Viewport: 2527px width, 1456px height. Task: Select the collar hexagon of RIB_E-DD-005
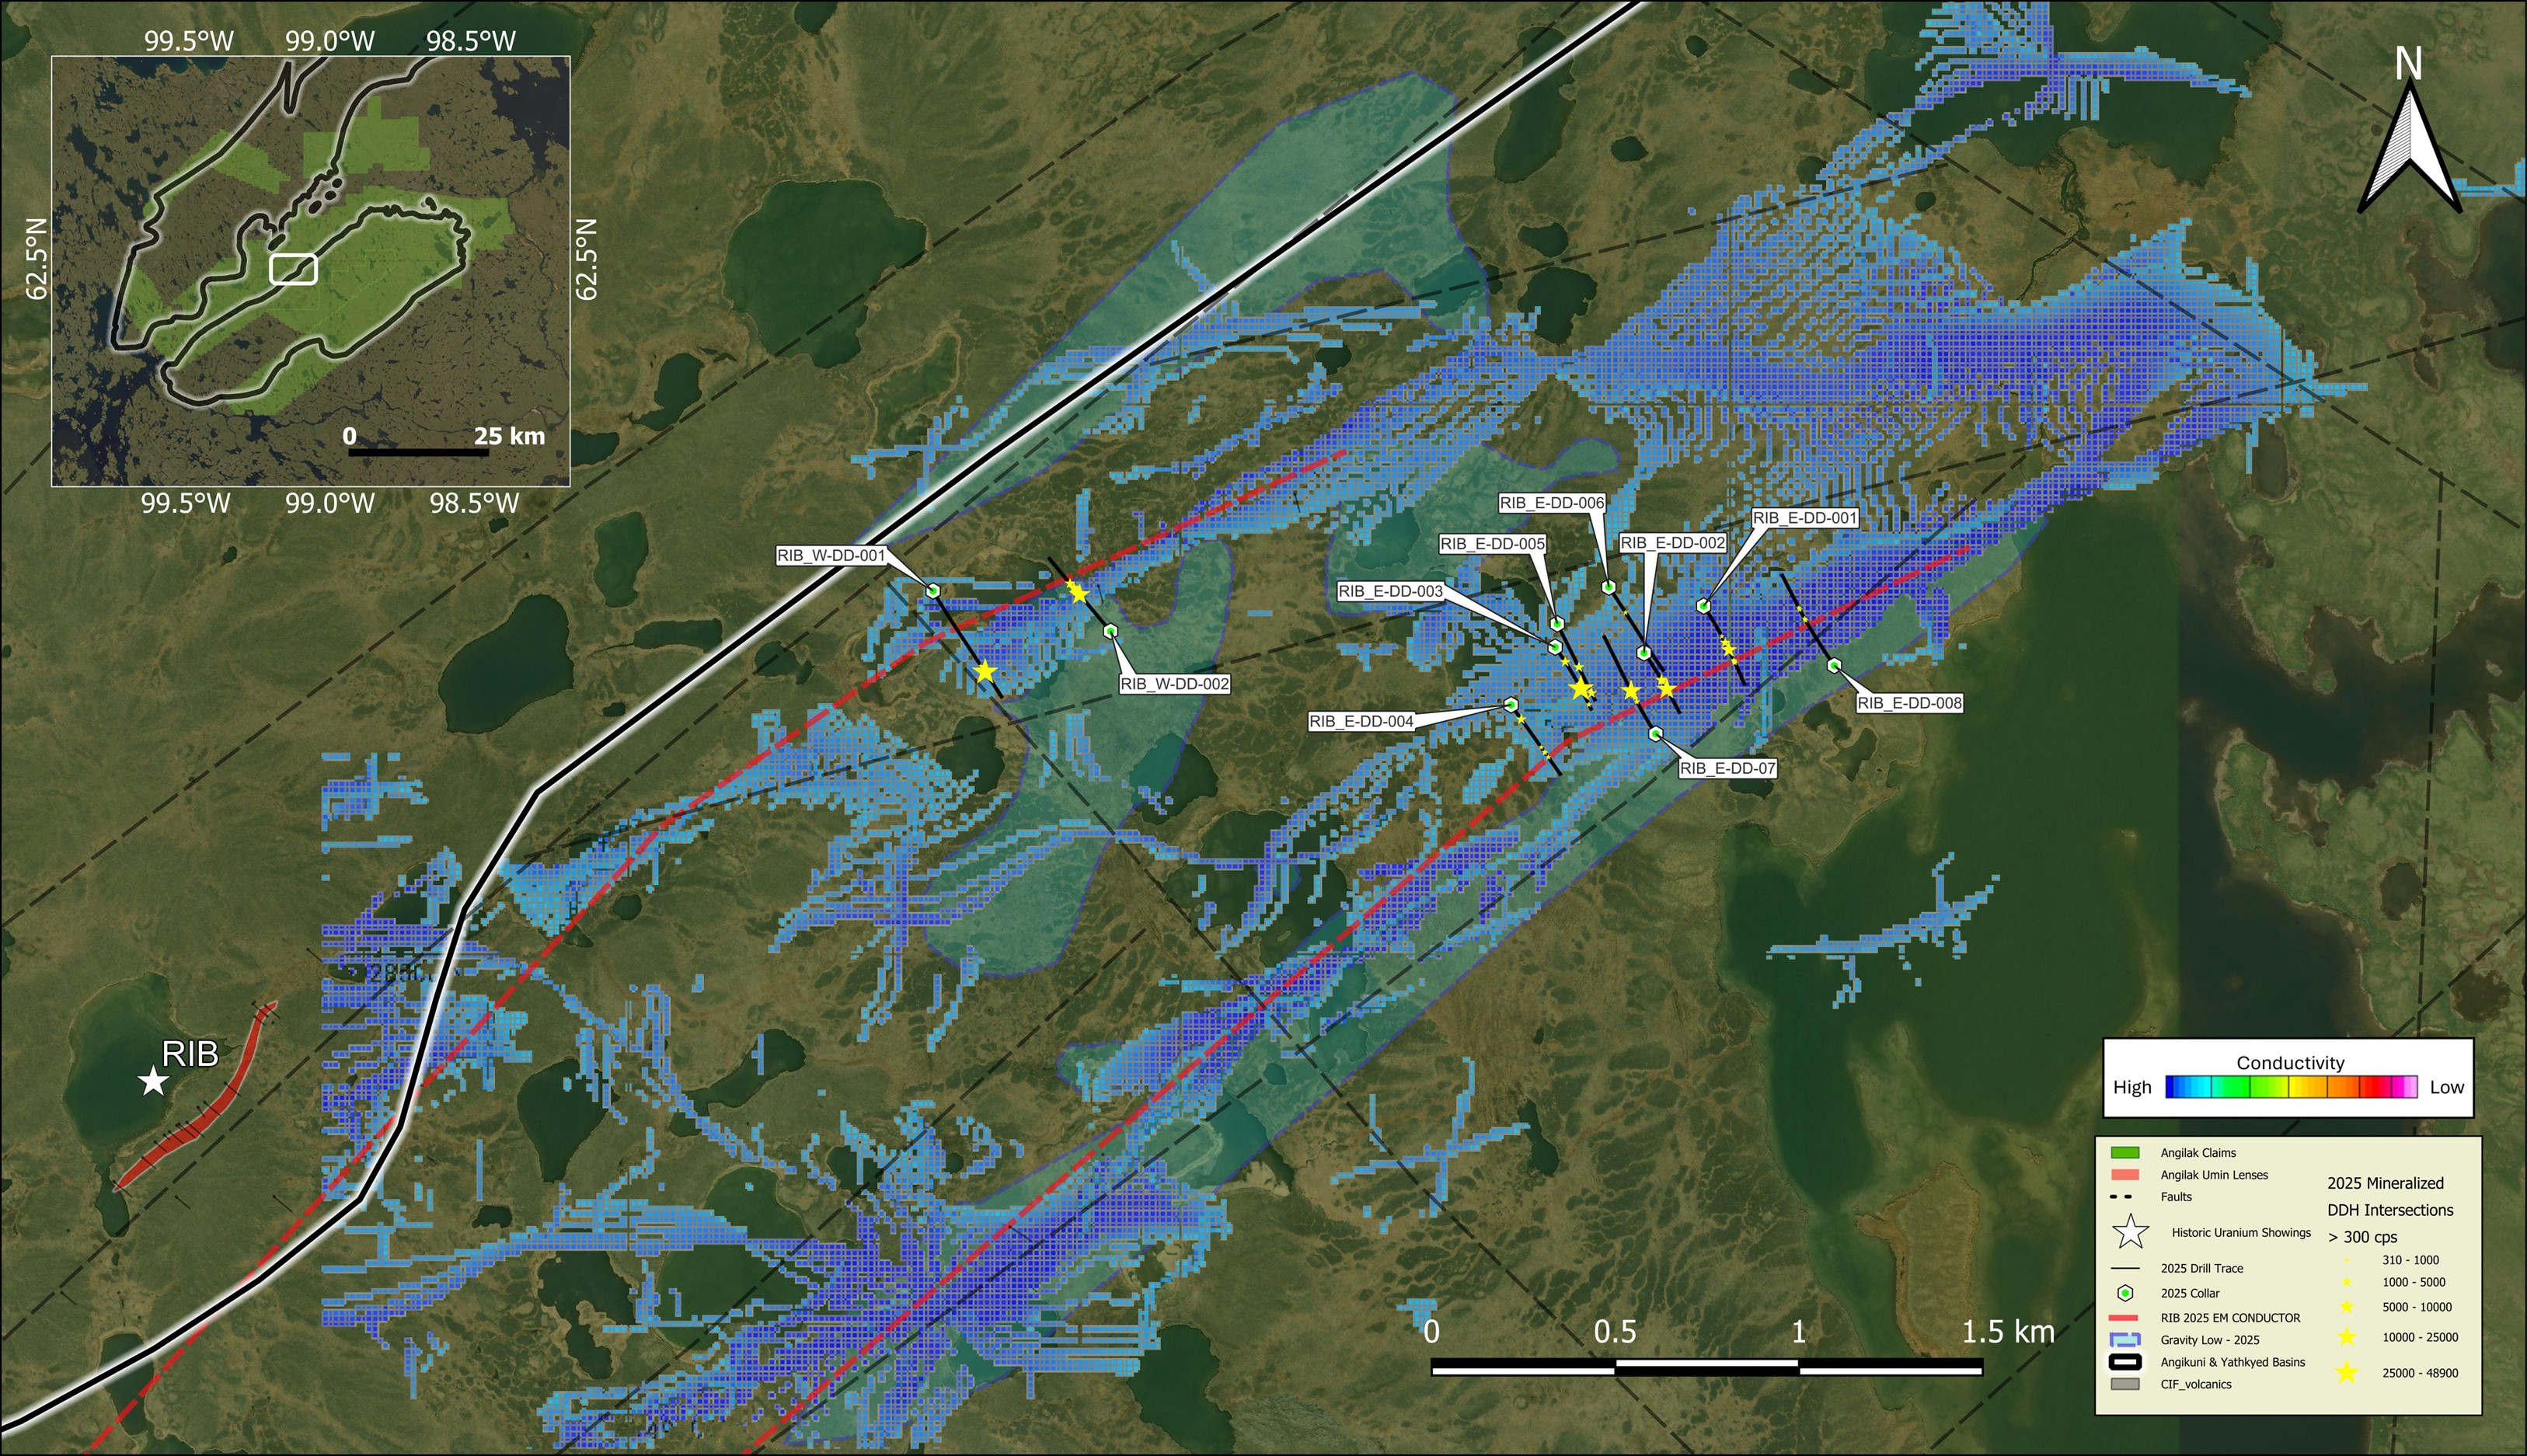point(1557,624)
